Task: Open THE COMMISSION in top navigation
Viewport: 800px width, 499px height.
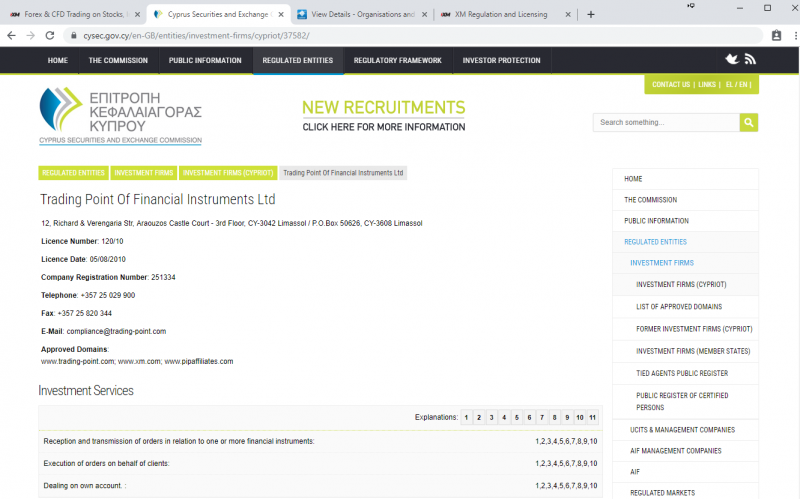Action: point(118,60)
